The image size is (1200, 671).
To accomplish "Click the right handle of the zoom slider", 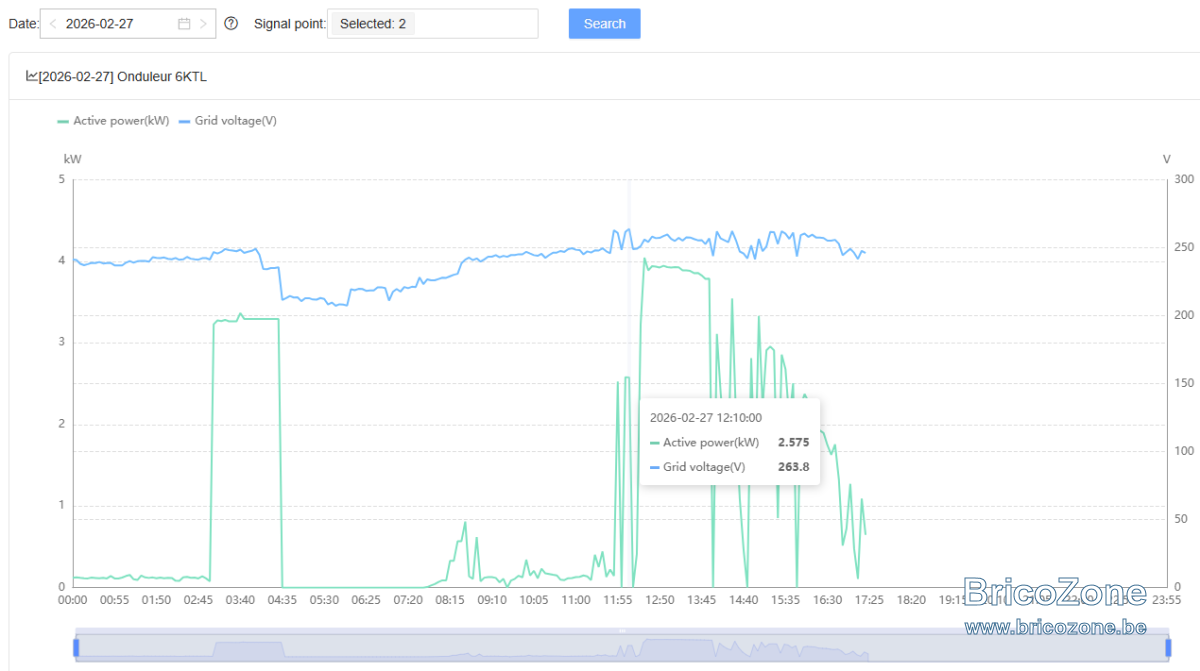I will pos(1167,647).
